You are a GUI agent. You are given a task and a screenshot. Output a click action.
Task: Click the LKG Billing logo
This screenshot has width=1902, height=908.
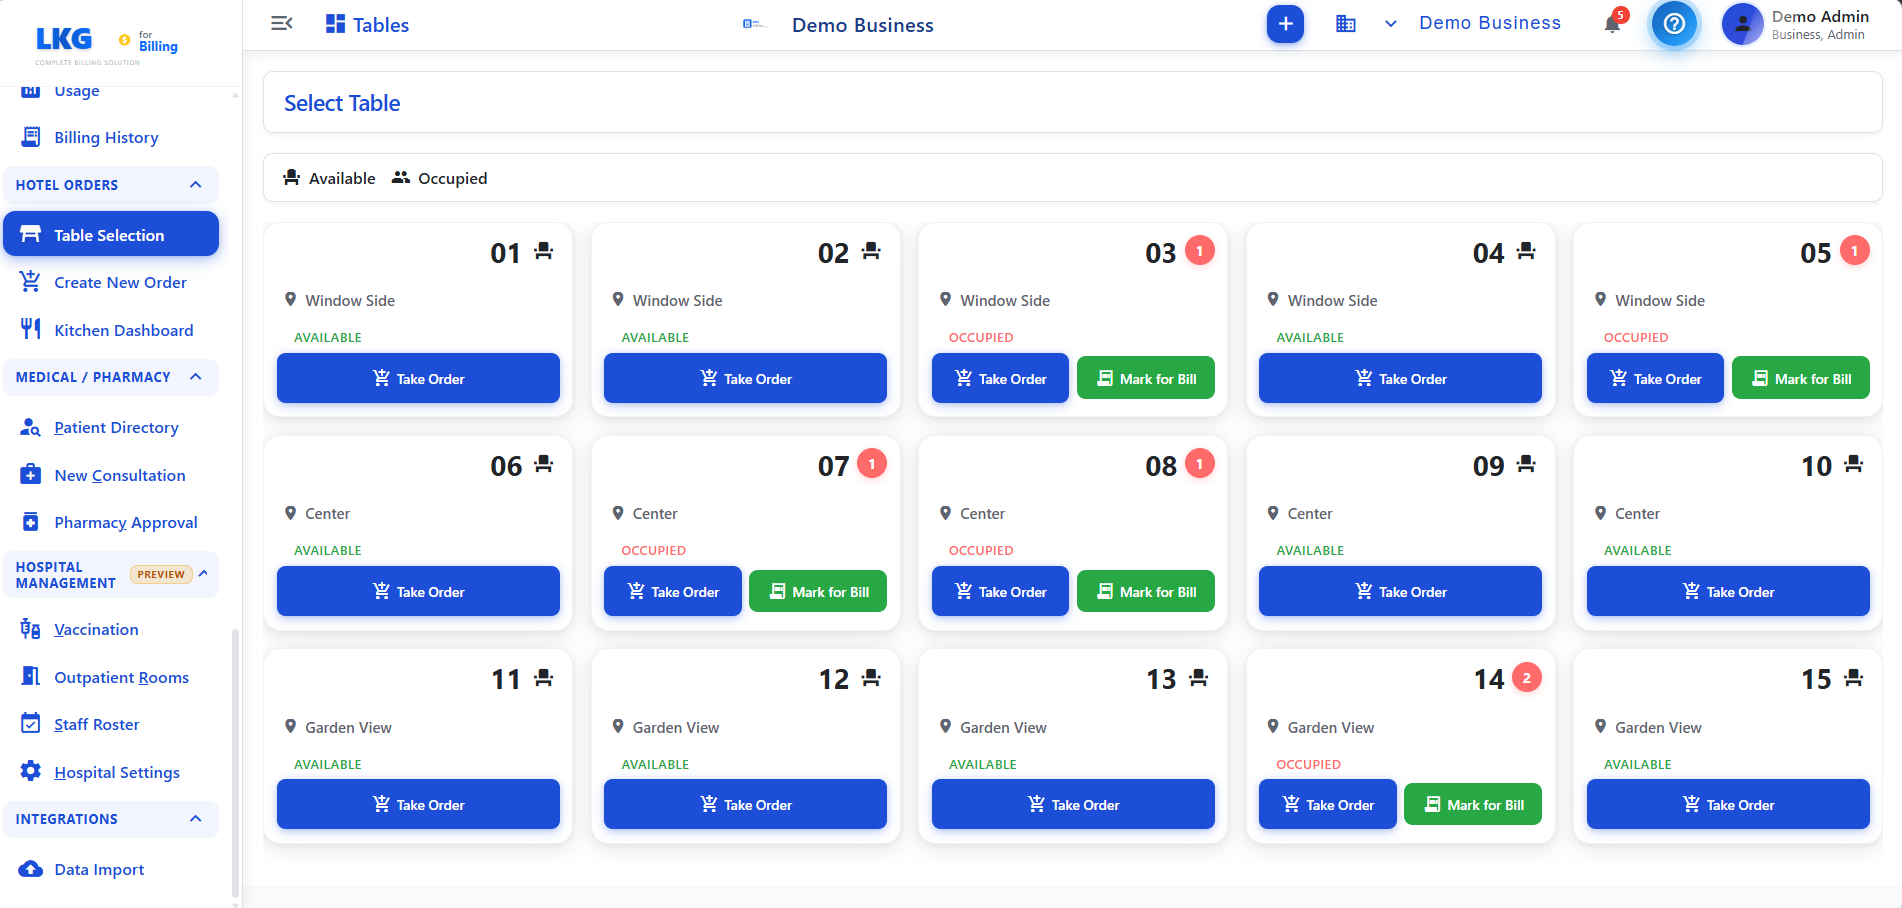point(106,42)
